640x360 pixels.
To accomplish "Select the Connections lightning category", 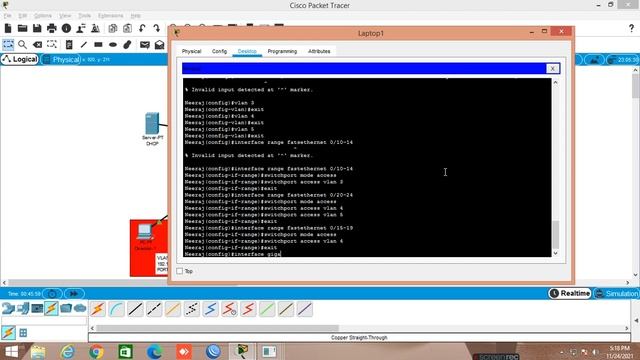I will pyautogui.click(x=51, y=309).
